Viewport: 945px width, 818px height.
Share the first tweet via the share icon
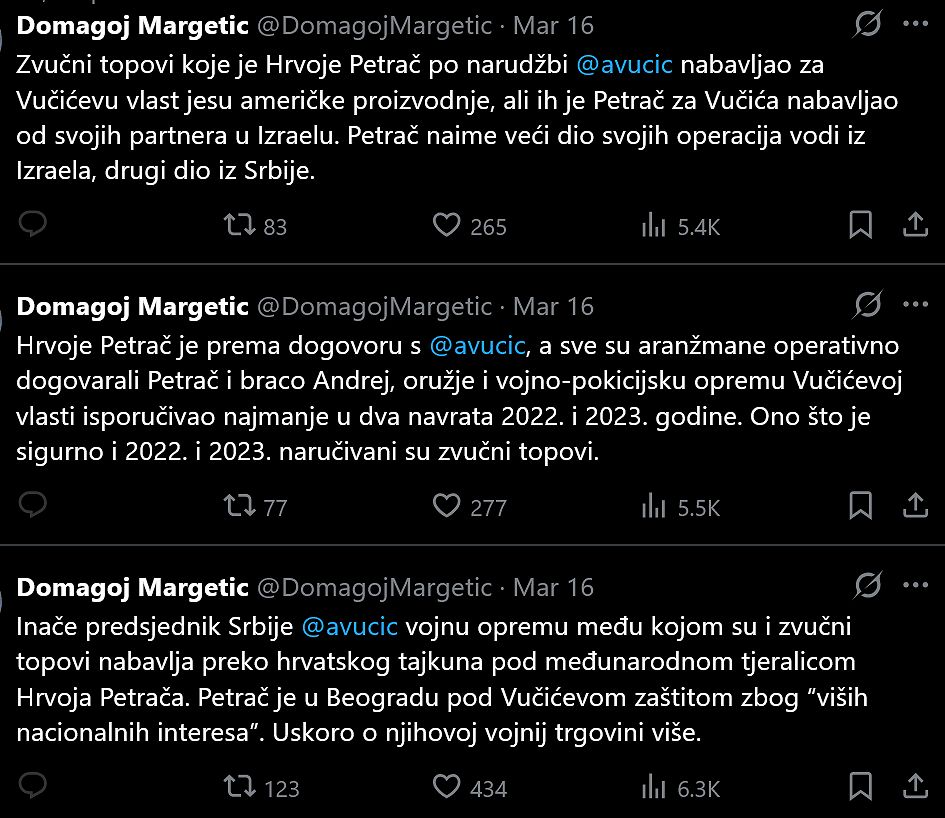click(x=915, y=226)
